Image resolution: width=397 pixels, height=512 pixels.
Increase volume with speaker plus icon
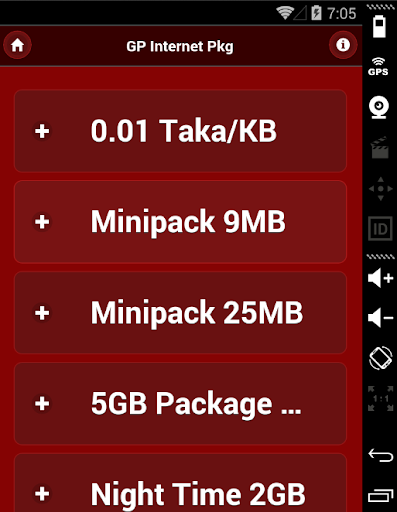click(x=380, y=278)
